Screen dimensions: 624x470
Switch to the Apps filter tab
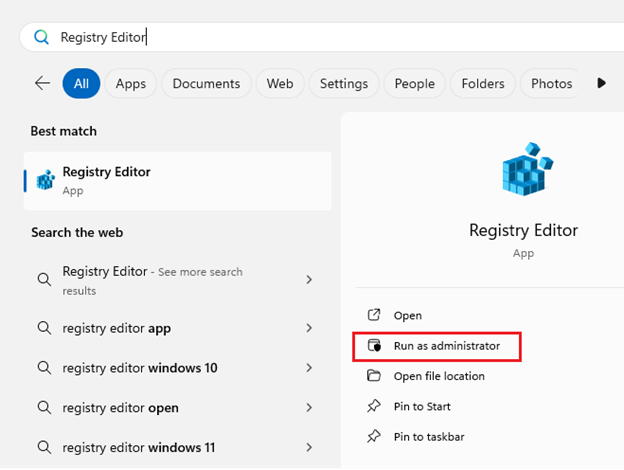coord(131,83)
